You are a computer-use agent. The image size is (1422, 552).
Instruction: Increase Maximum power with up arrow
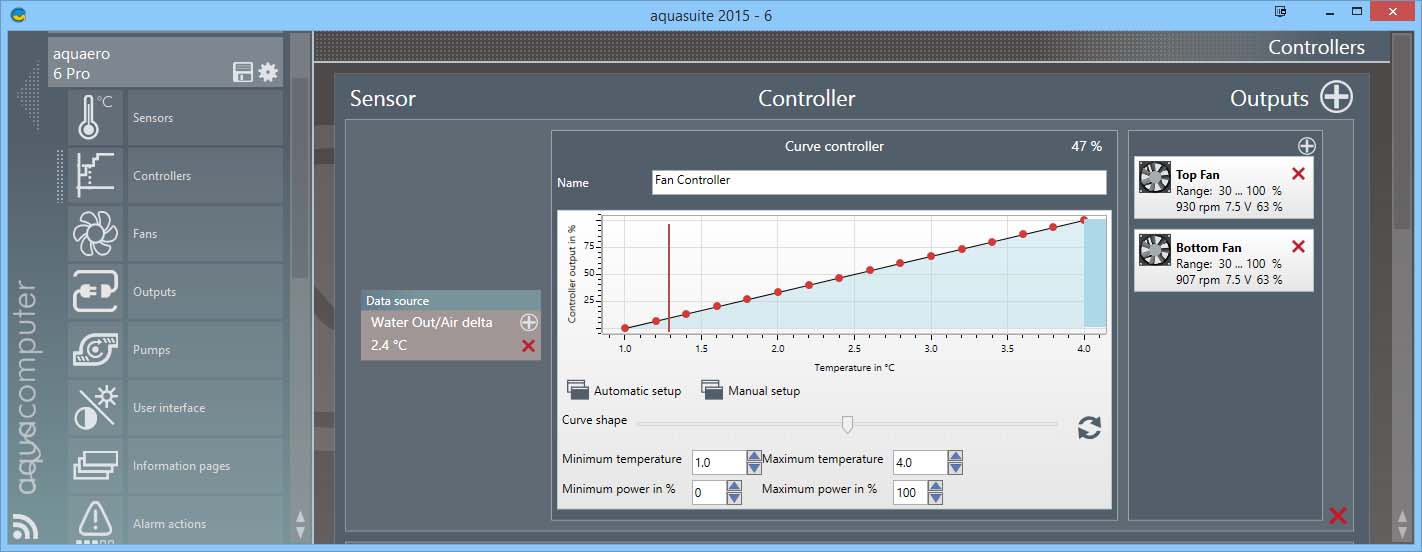point(935,487)
